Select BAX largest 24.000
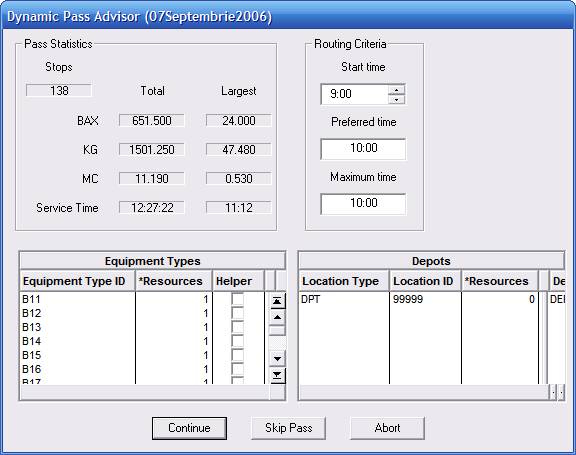 (239, 120)
